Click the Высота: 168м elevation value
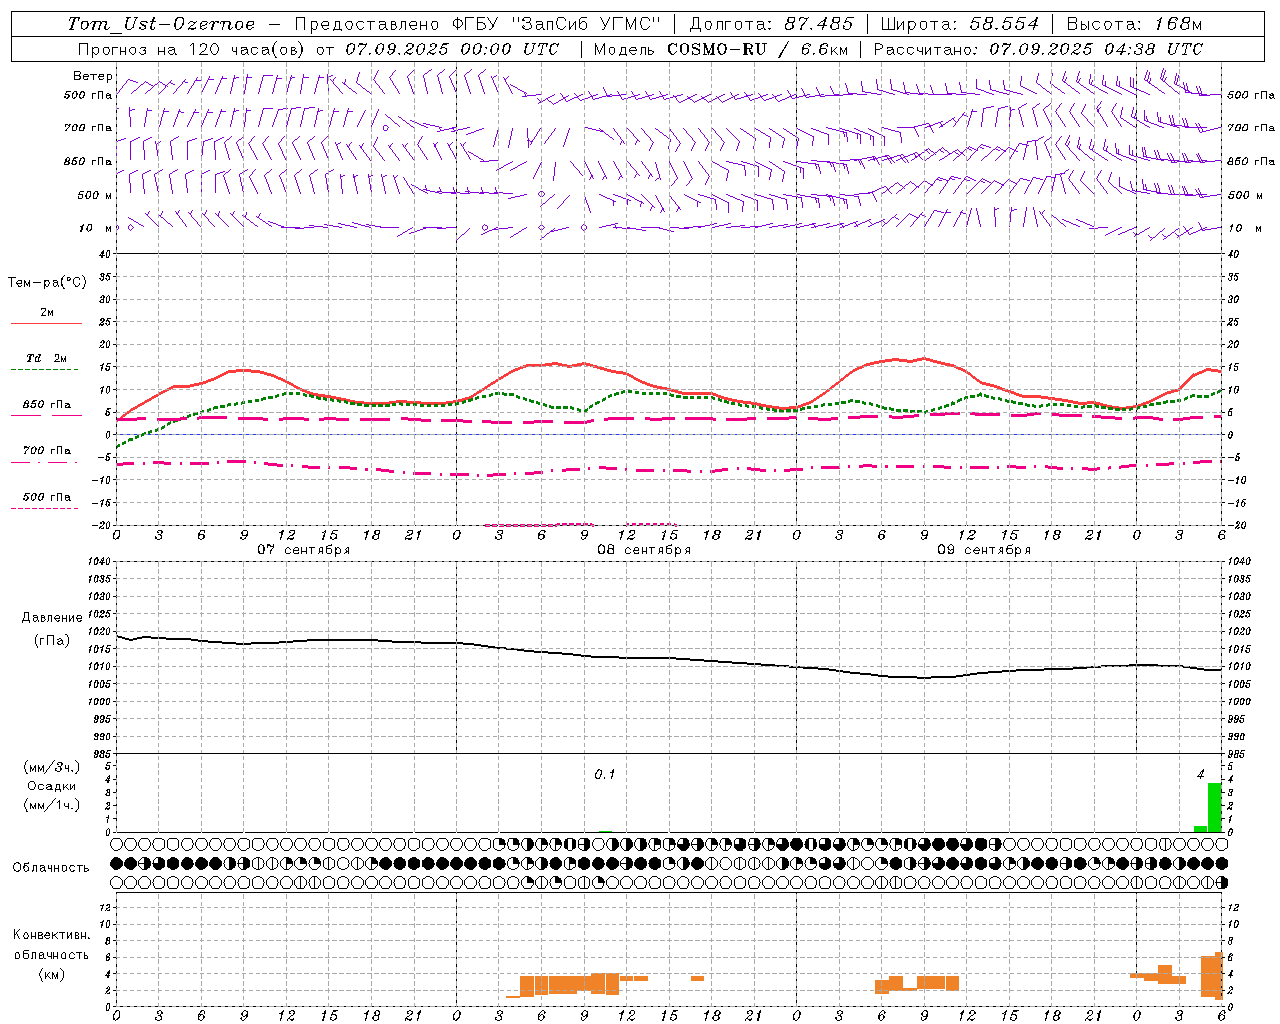This screenshot has height=1024, width=1280. click(x=1134, y=24)
